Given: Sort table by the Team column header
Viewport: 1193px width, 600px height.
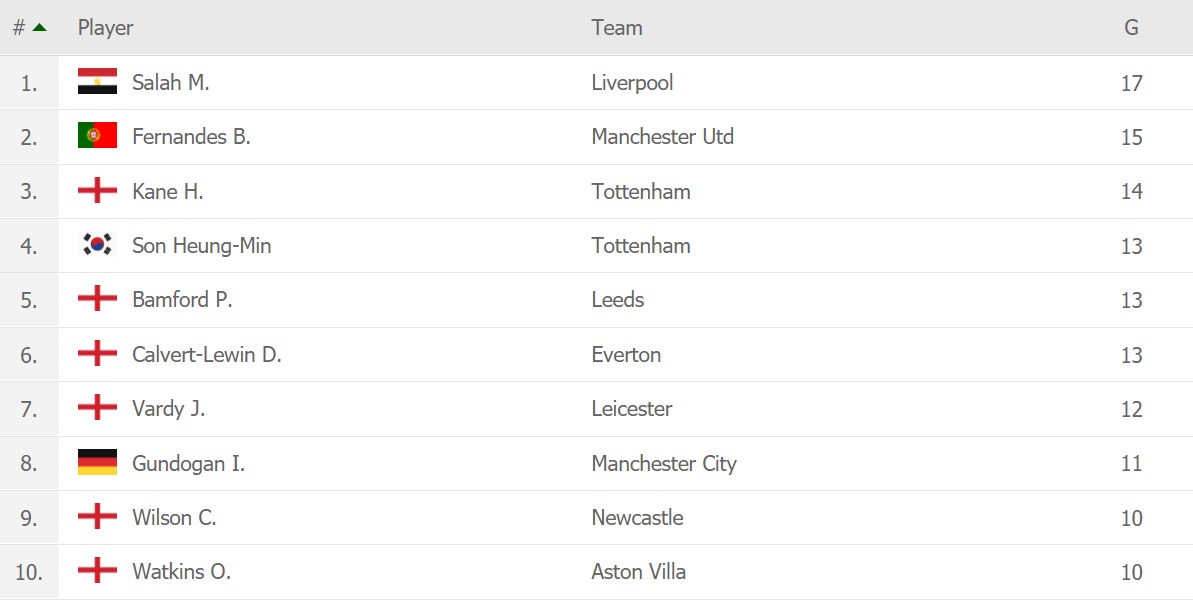Looking at the screenshot, I should tap(616, 27).
